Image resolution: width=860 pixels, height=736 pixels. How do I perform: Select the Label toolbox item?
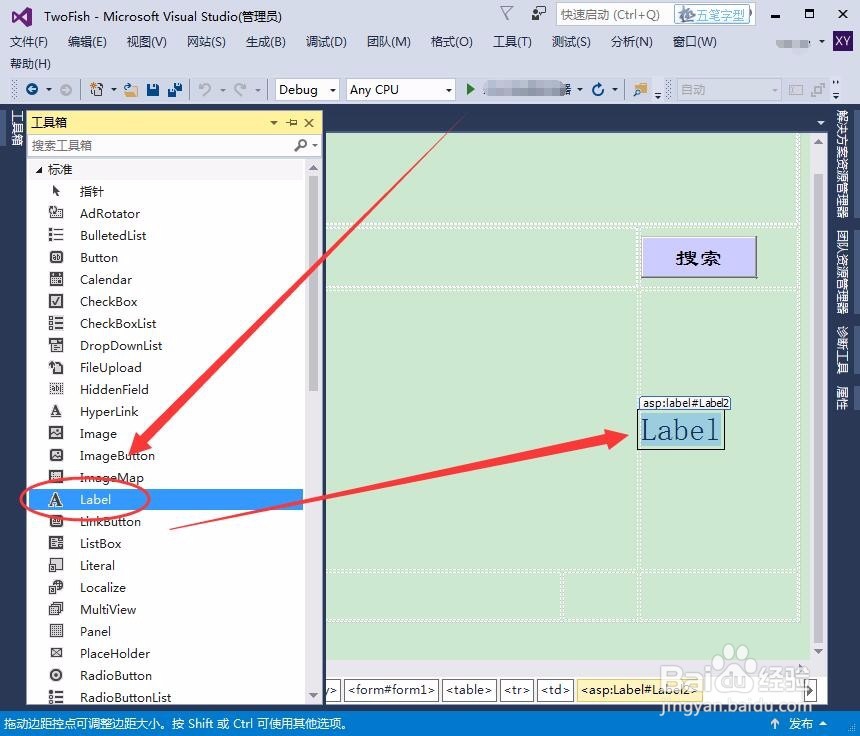[x=165, y=500]
